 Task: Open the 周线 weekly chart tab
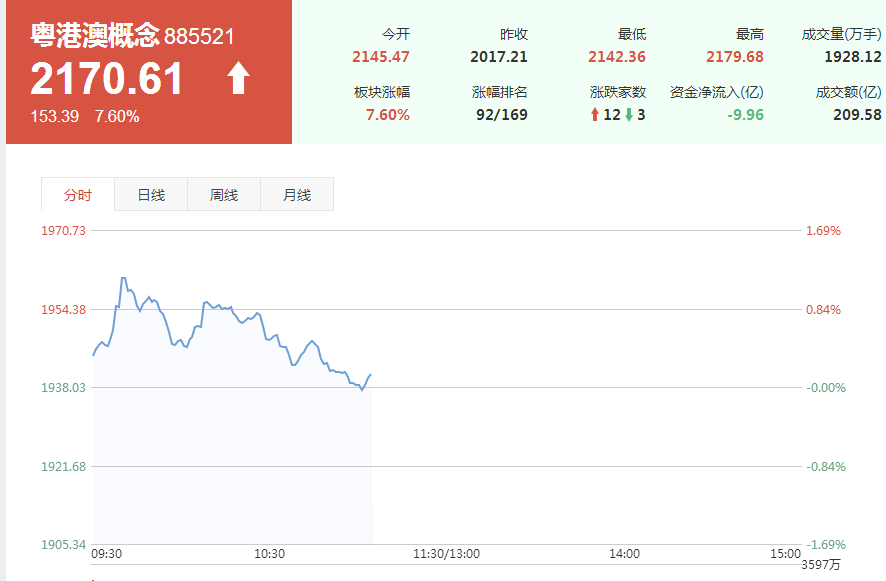click(x=224, y=194)
